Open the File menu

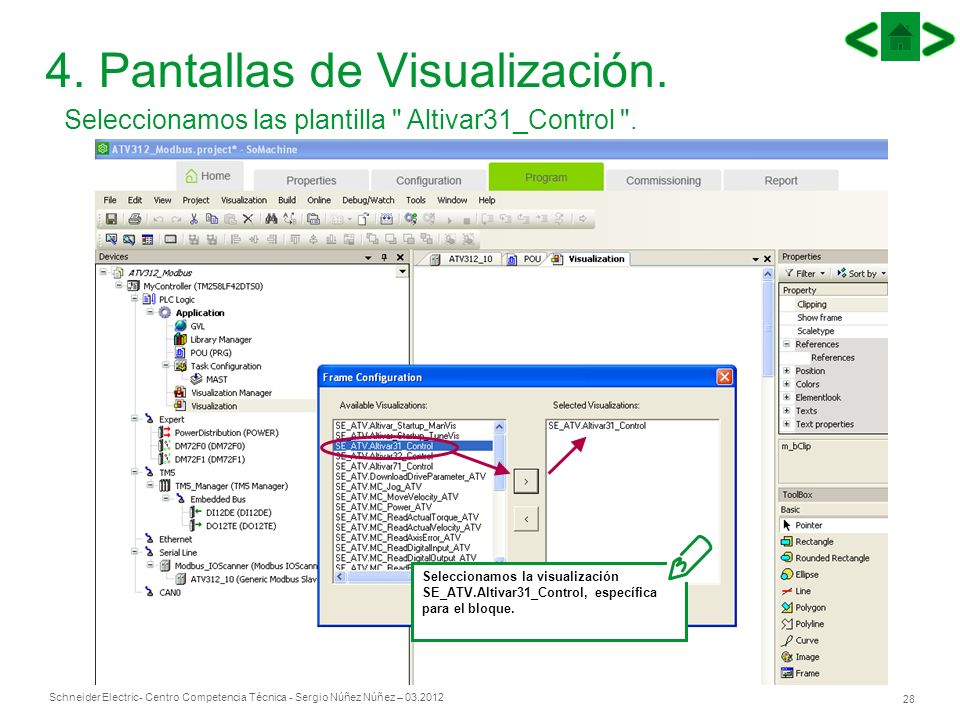pyautogui.click(x=110, y=200)
